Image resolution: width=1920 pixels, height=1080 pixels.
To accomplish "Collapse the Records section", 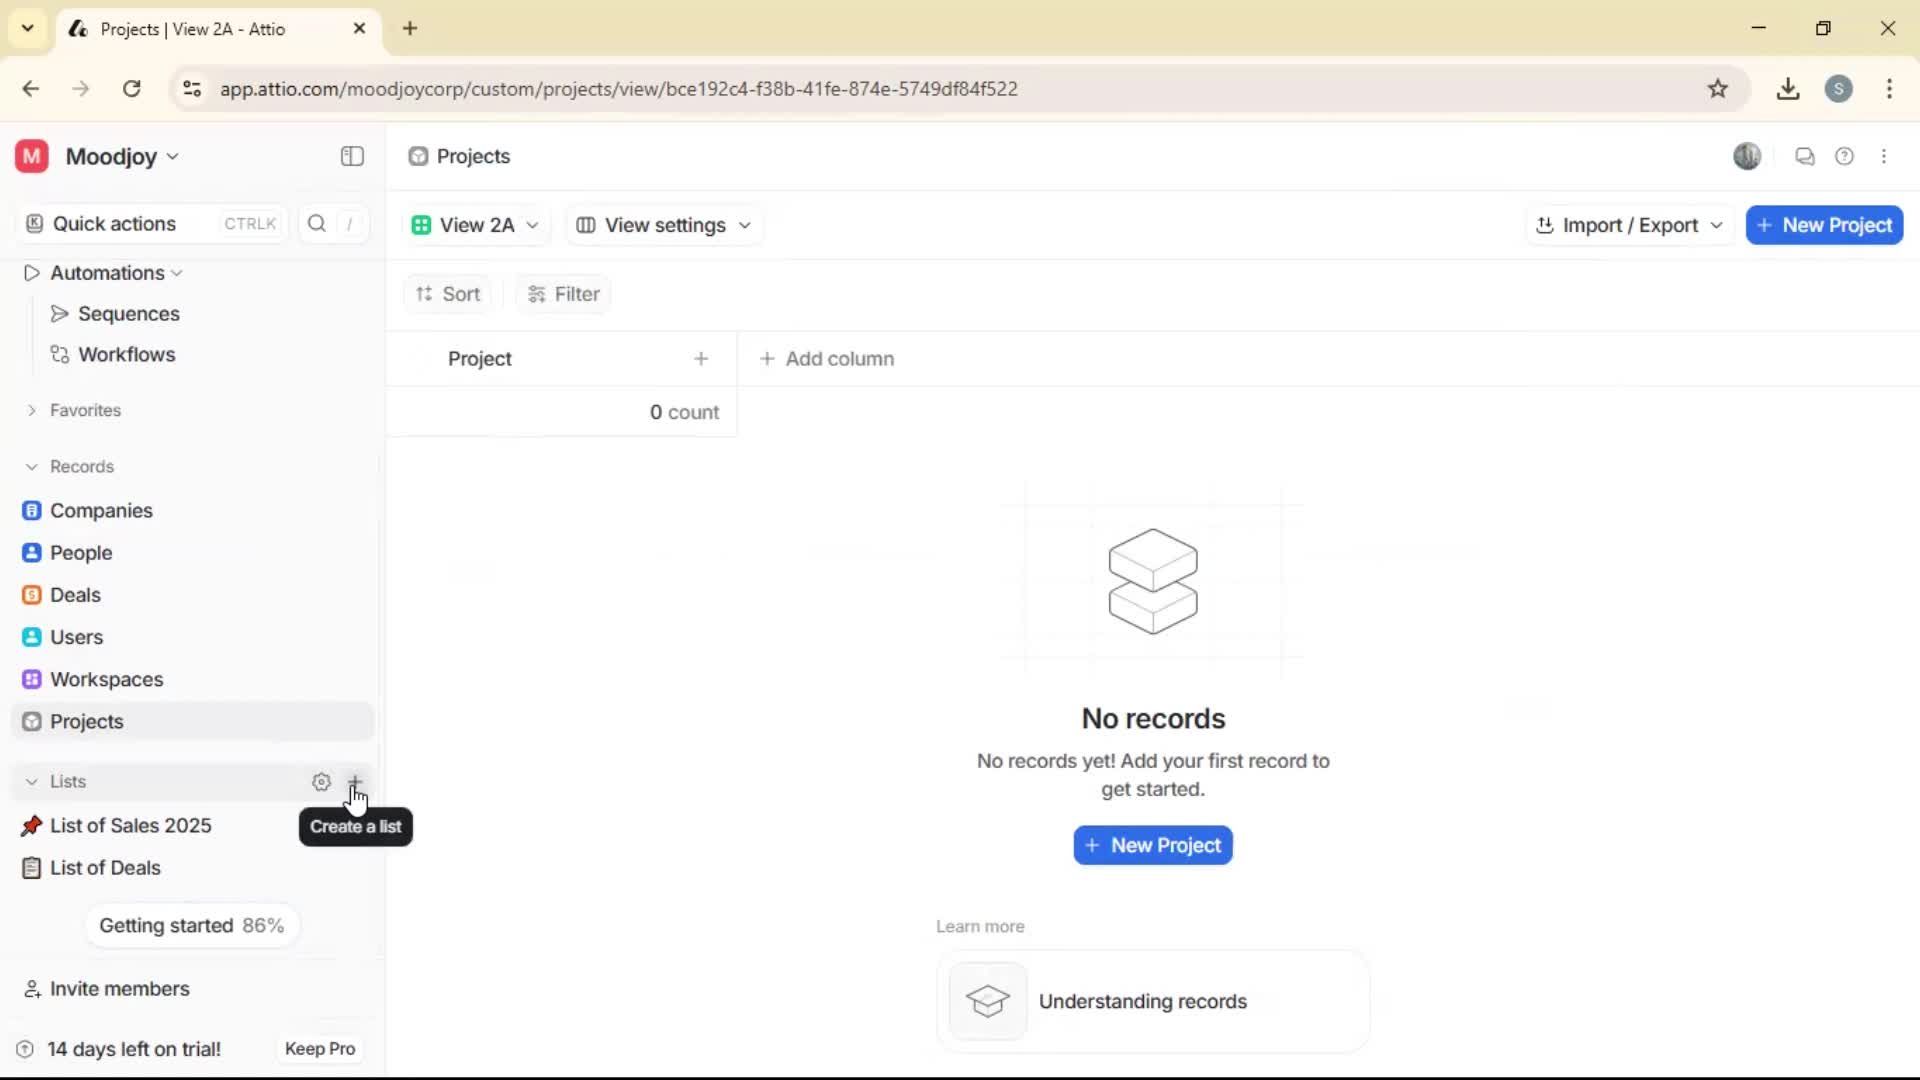I will click(31, 466).
